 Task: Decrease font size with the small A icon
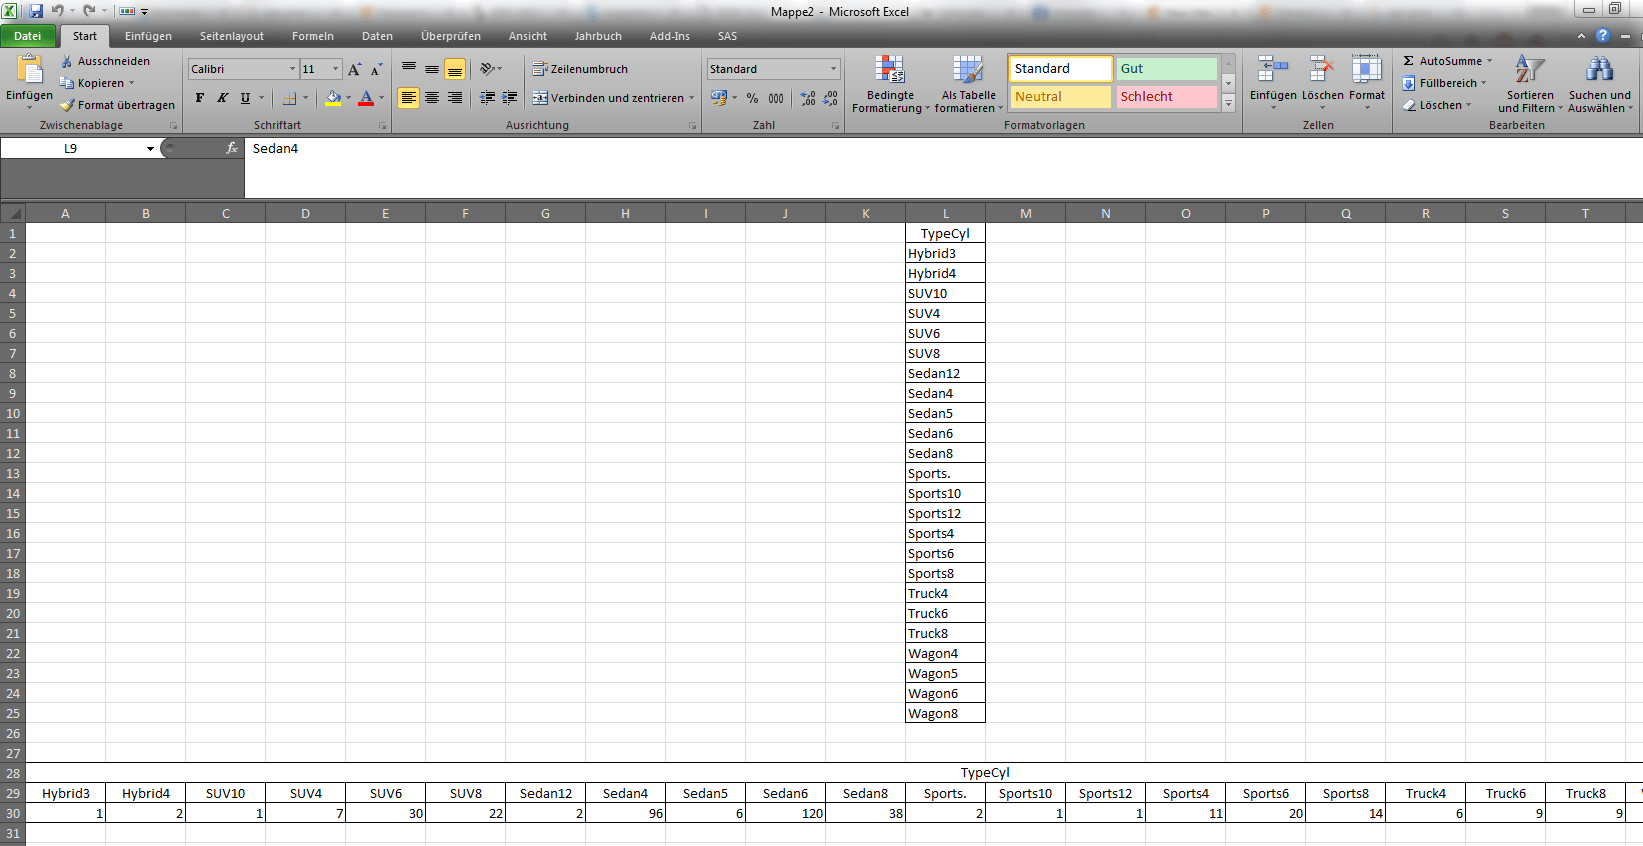[x=376, y=69]
